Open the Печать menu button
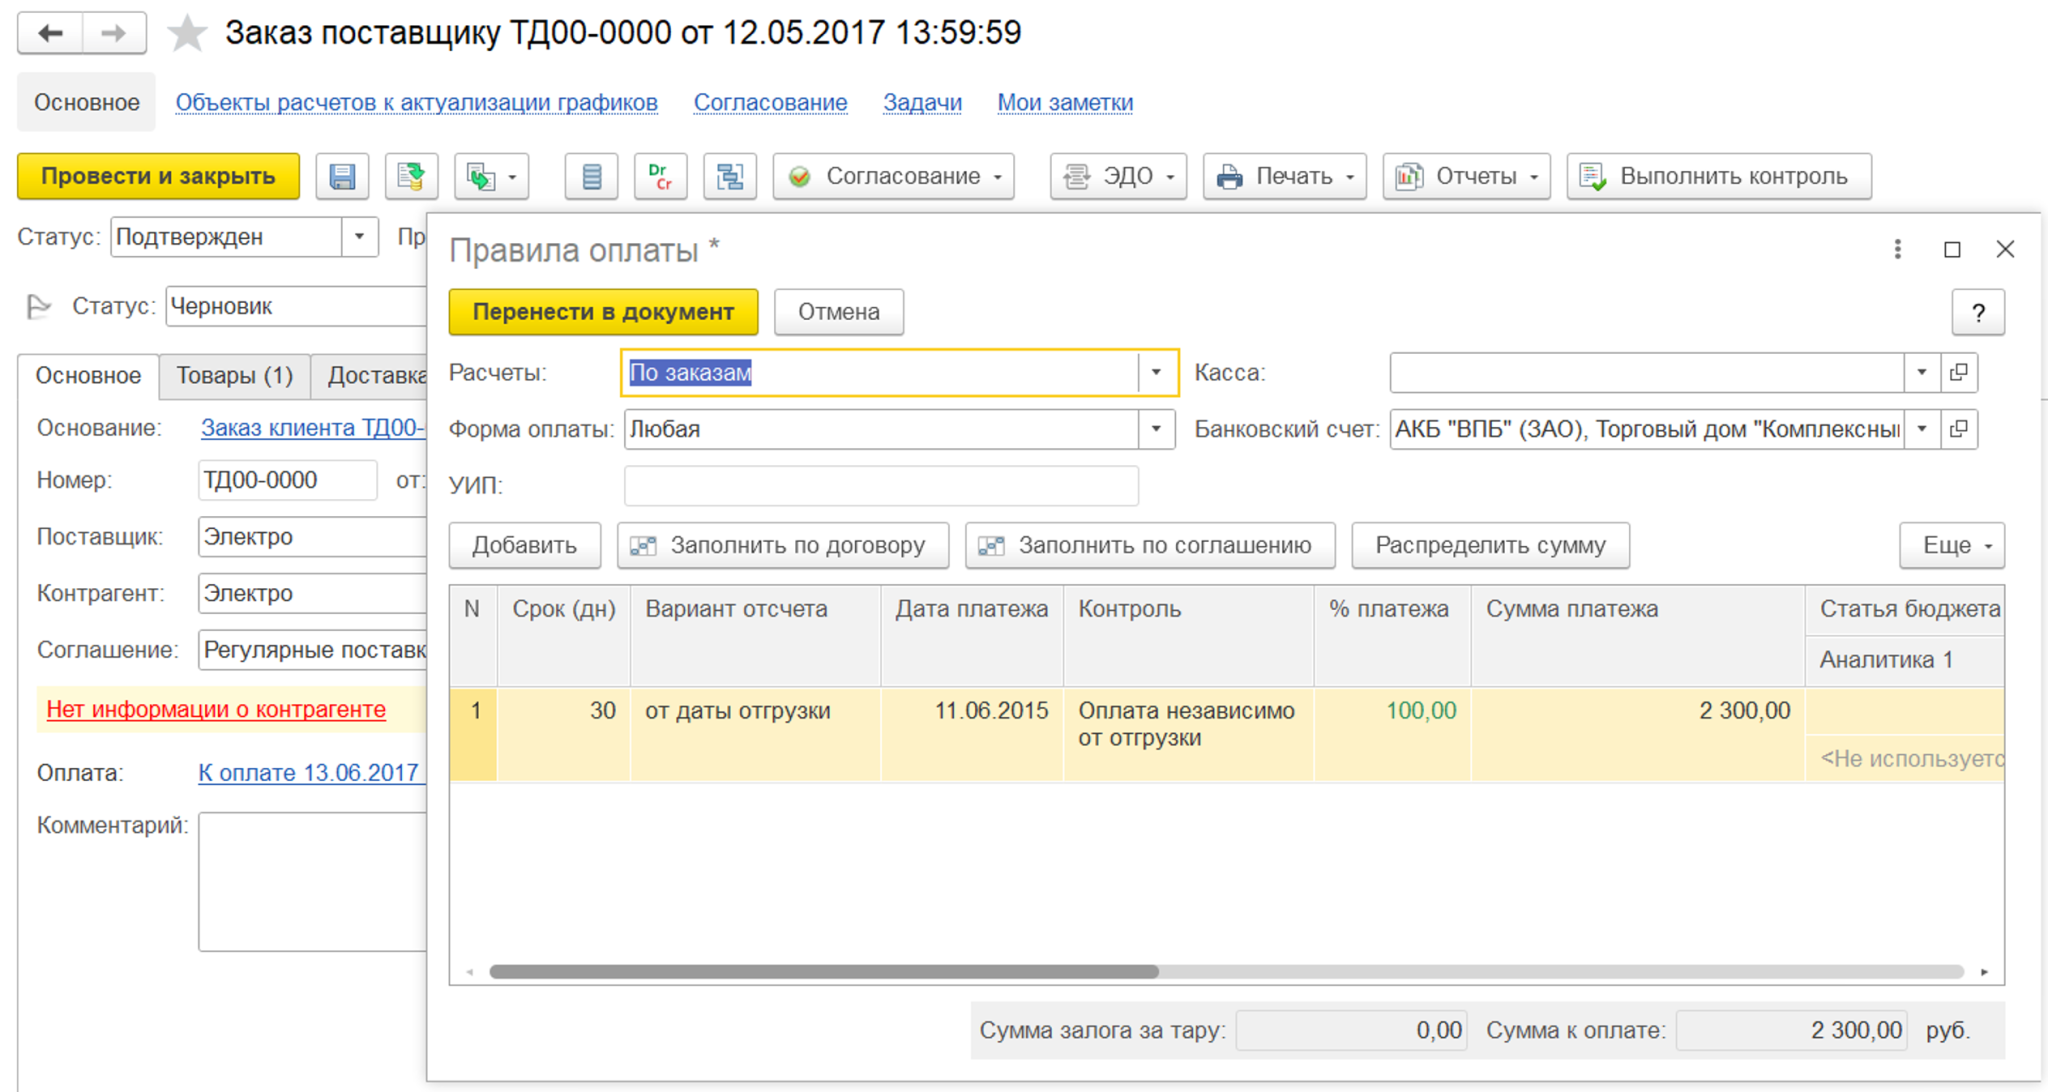2048x1092 pixels. click(x=1284, y=177)
